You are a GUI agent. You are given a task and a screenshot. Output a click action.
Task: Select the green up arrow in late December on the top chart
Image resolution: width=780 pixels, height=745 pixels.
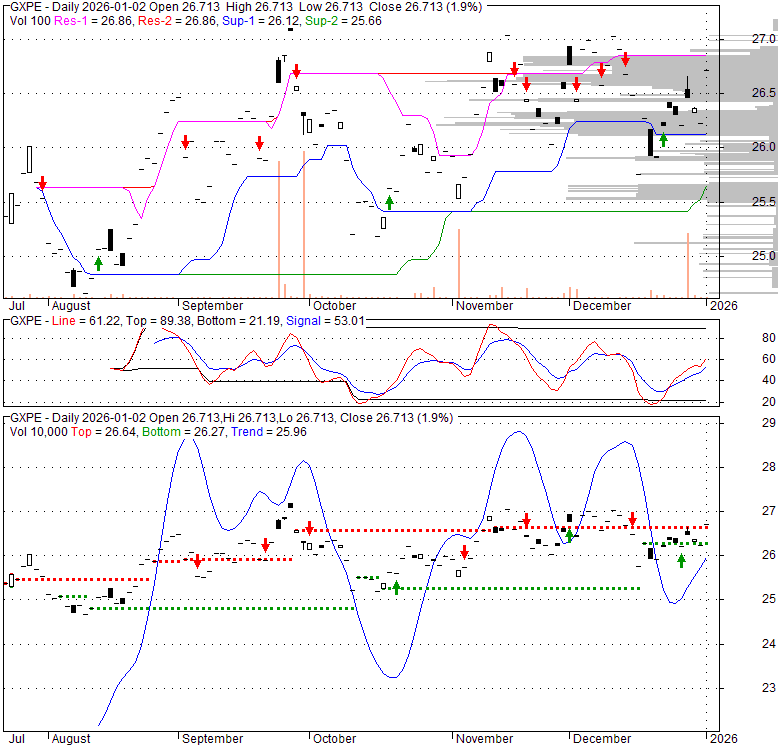(x=663, y=140)
